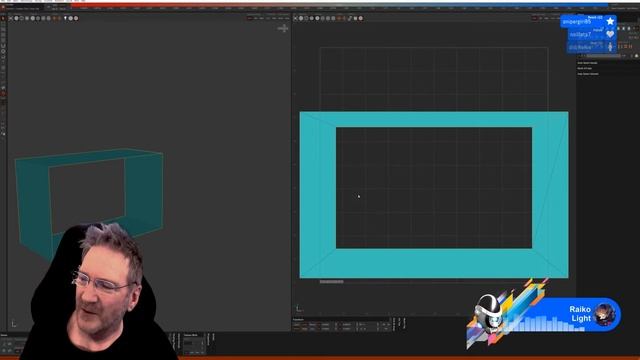Viewport: 640px width, 360px height.
Task: Click the crossed-tools icon starting the UV editor toolbar
Action: [296, 18]
